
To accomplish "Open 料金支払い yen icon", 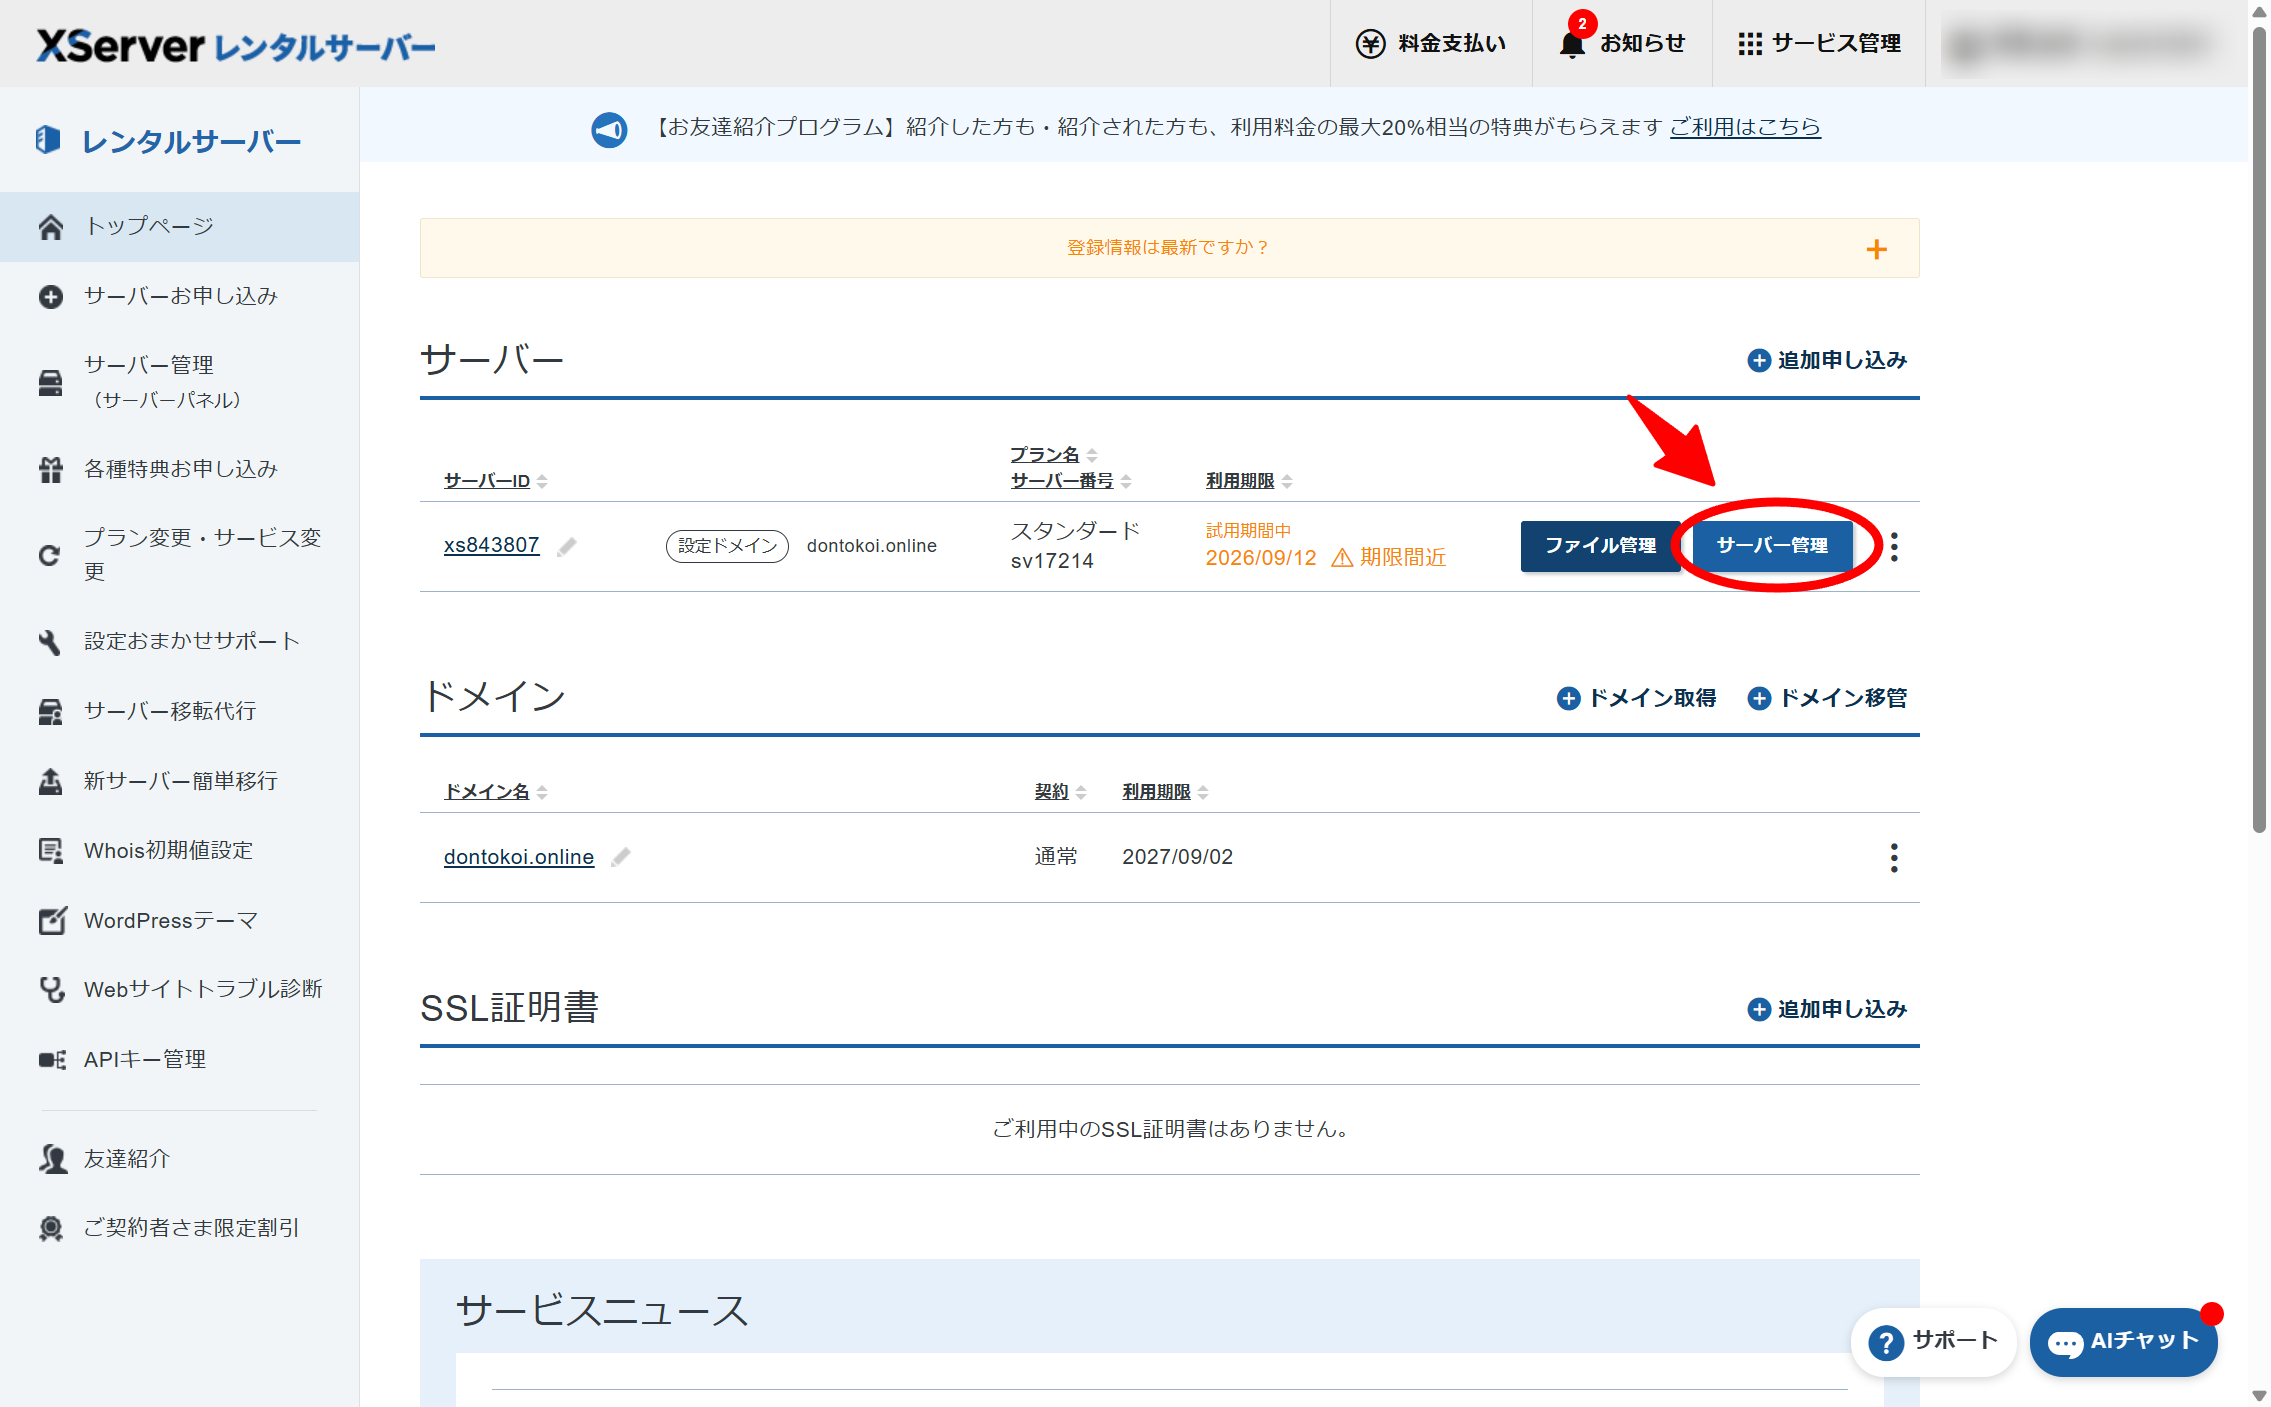I will (x=1370, y=44).
